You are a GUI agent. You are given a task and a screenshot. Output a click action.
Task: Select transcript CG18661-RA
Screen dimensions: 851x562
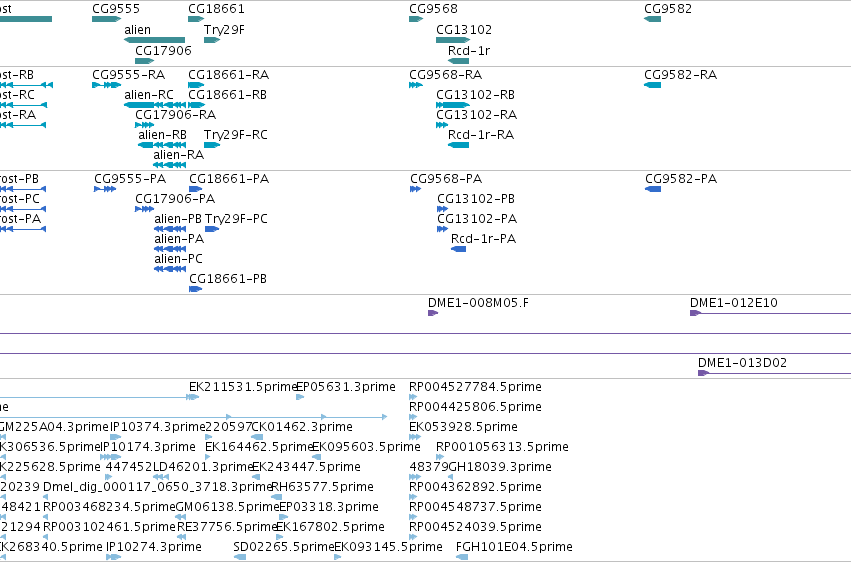point(228,74)
